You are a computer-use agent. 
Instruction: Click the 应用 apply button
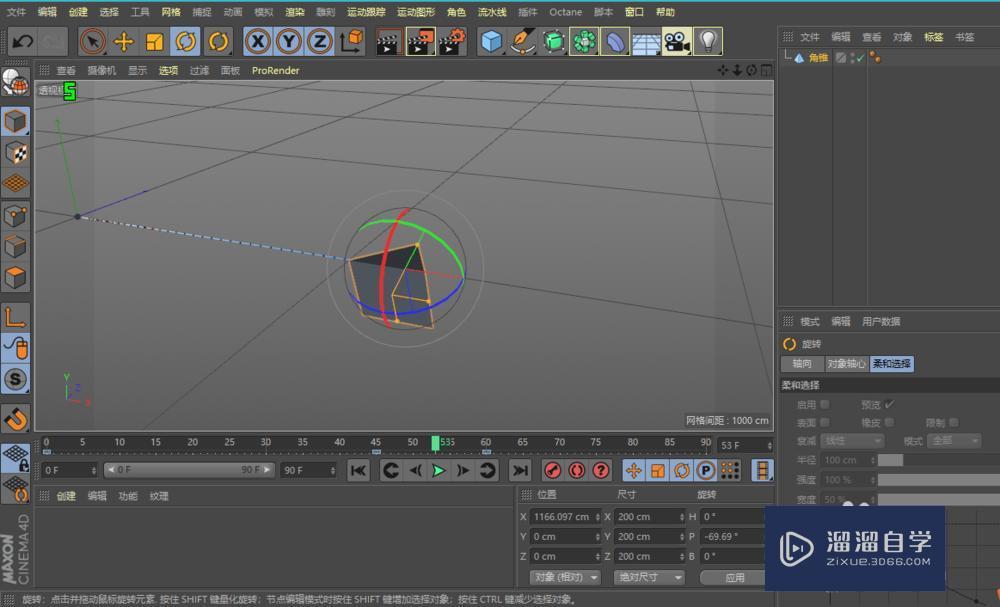tap(735, 577)
